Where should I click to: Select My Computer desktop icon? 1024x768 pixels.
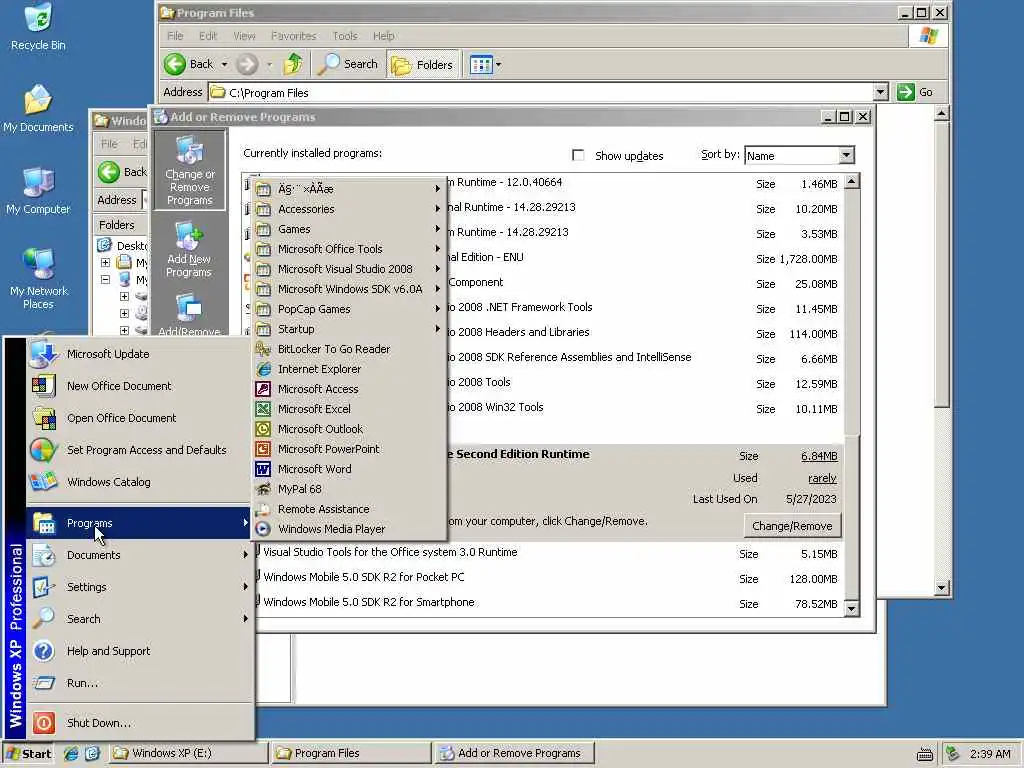click(39, 191)
